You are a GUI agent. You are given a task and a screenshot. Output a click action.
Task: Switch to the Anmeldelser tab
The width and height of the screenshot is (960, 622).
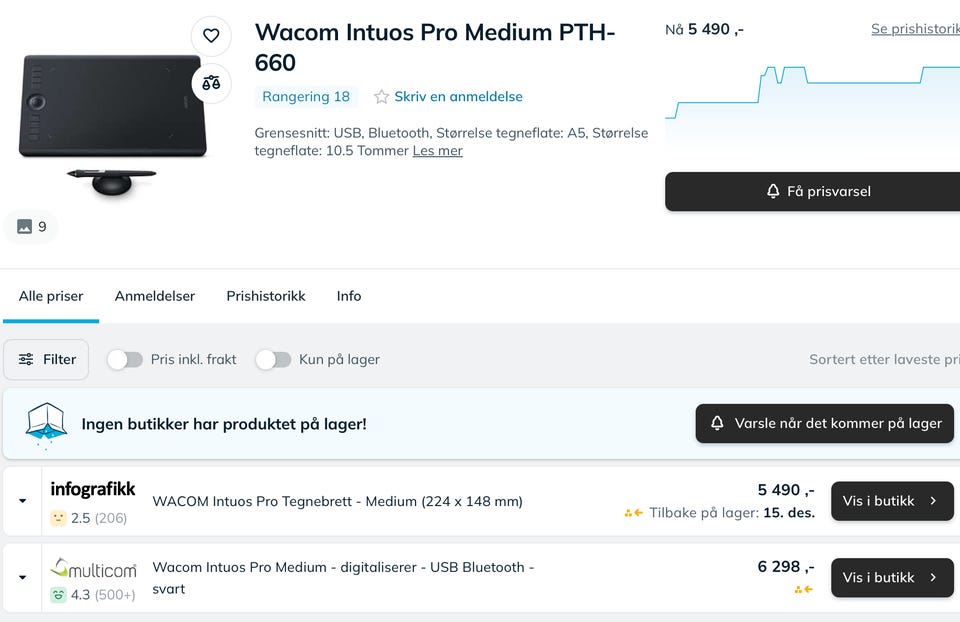coord(155,296)
